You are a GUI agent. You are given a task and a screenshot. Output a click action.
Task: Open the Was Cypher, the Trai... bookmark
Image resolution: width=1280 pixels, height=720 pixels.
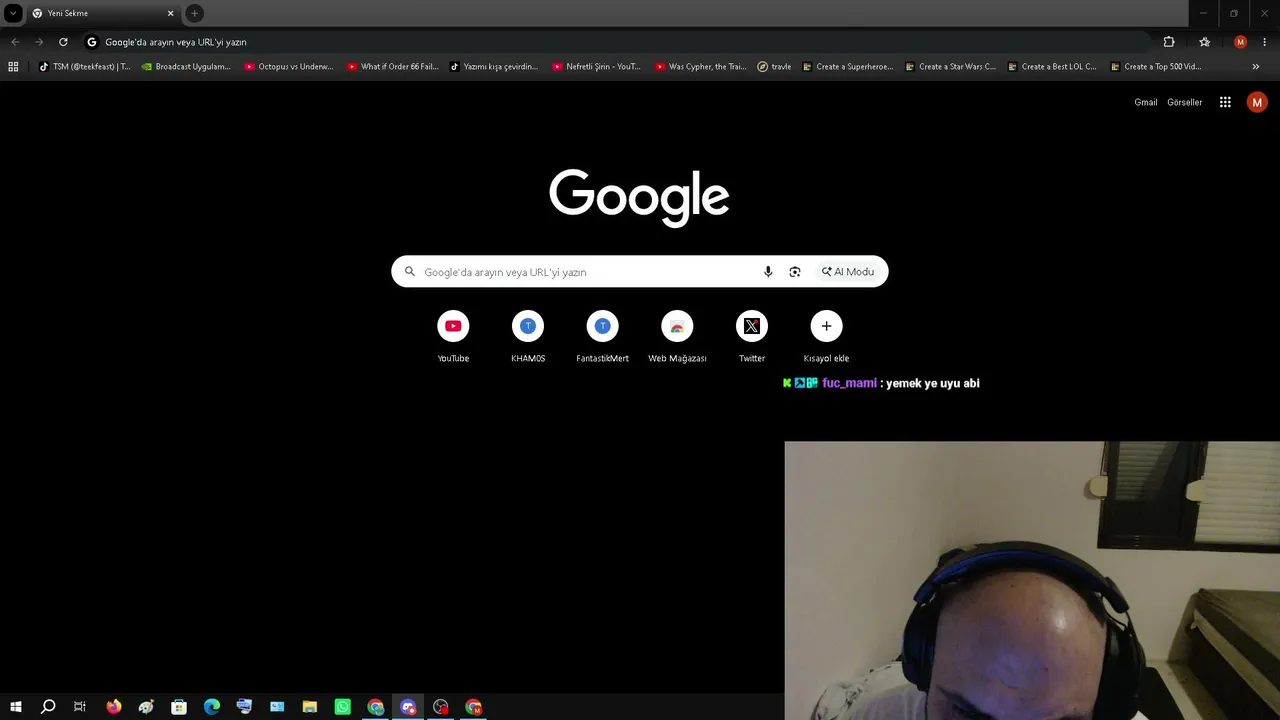pyautogui.click(x=700, y=67)
